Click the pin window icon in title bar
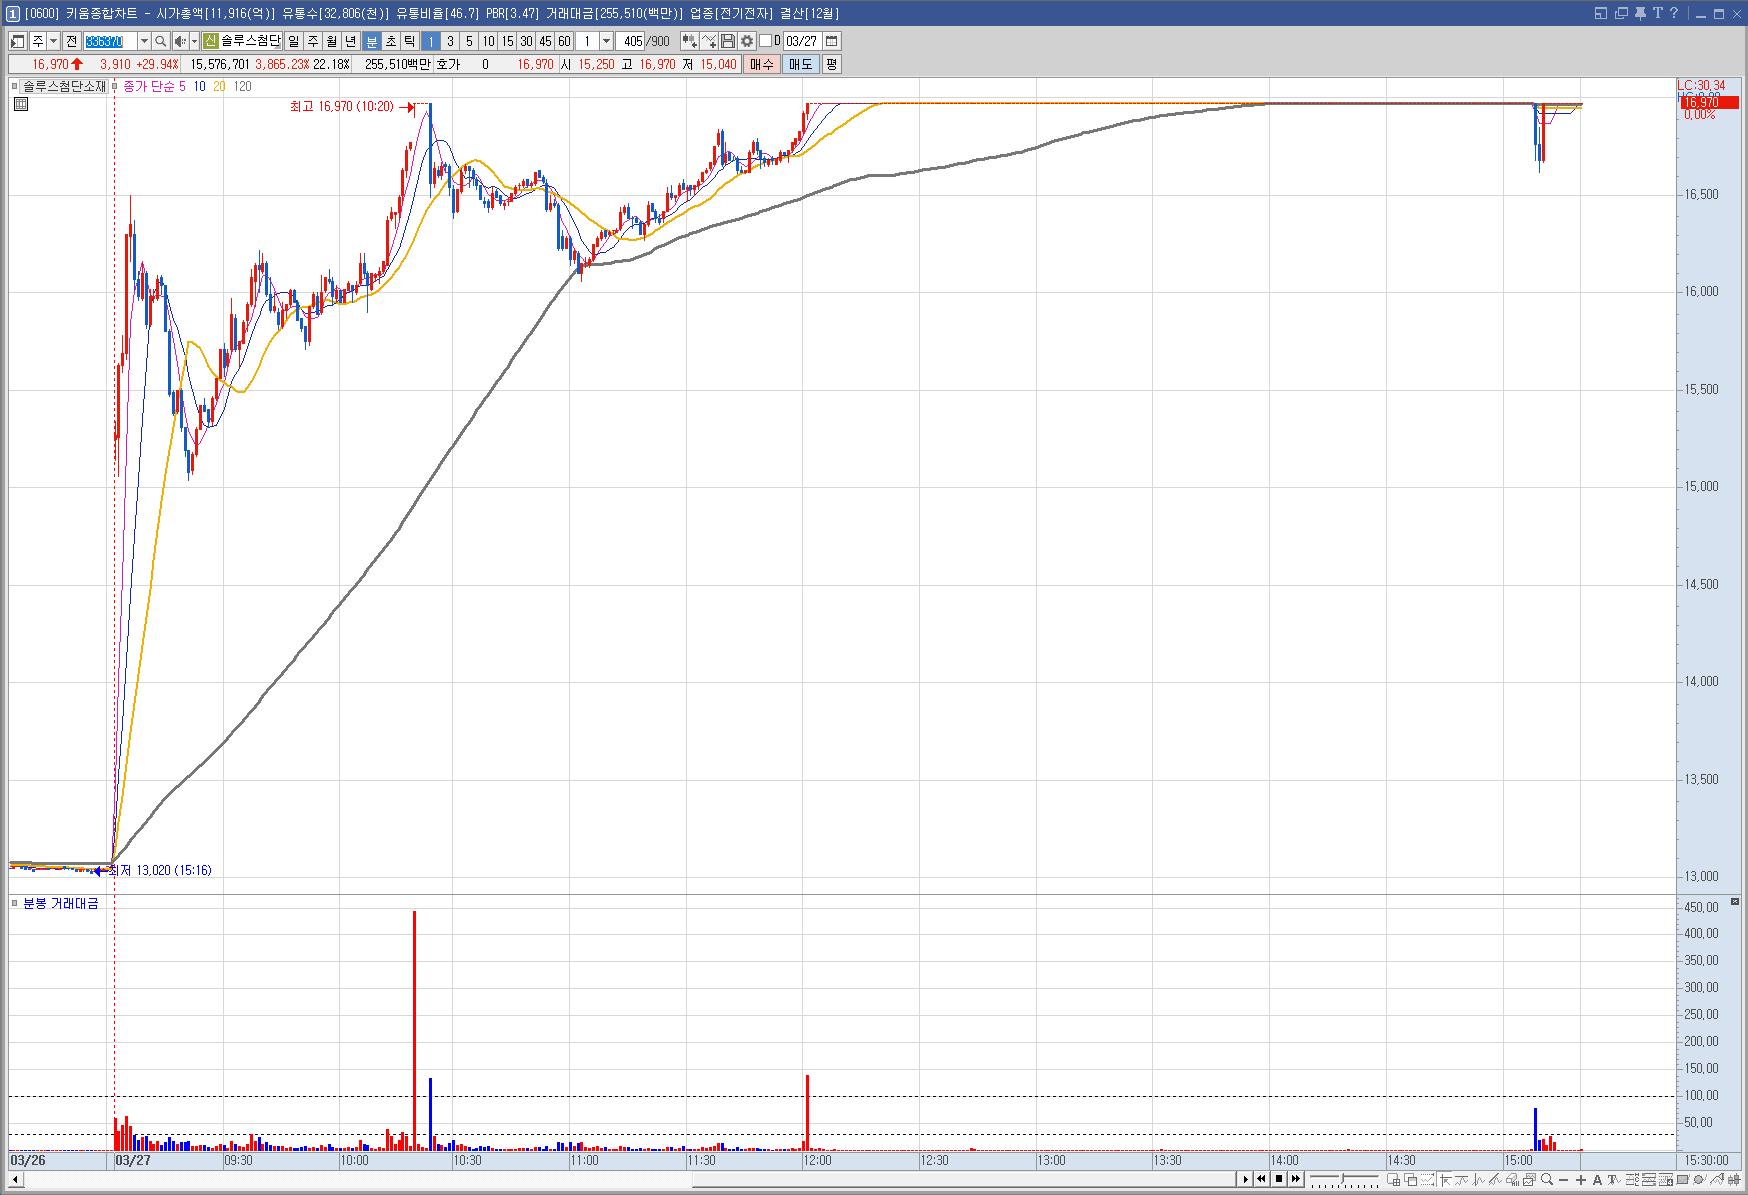 tap(1641, 13)
